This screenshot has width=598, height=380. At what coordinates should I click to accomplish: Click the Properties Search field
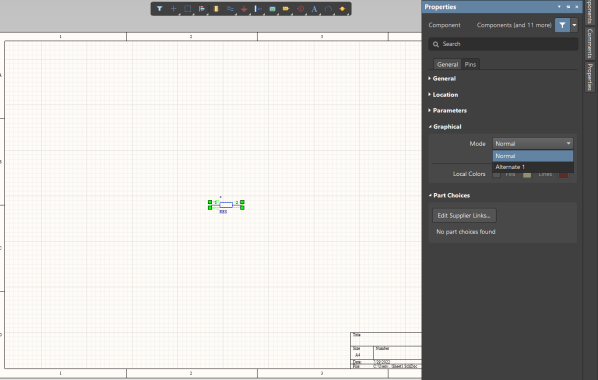coord(503,44)
